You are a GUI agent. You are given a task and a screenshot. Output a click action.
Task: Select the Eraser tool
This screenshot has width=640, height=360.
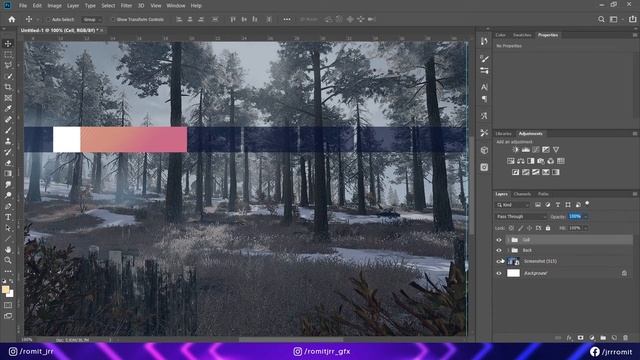(x=8, y=163)
